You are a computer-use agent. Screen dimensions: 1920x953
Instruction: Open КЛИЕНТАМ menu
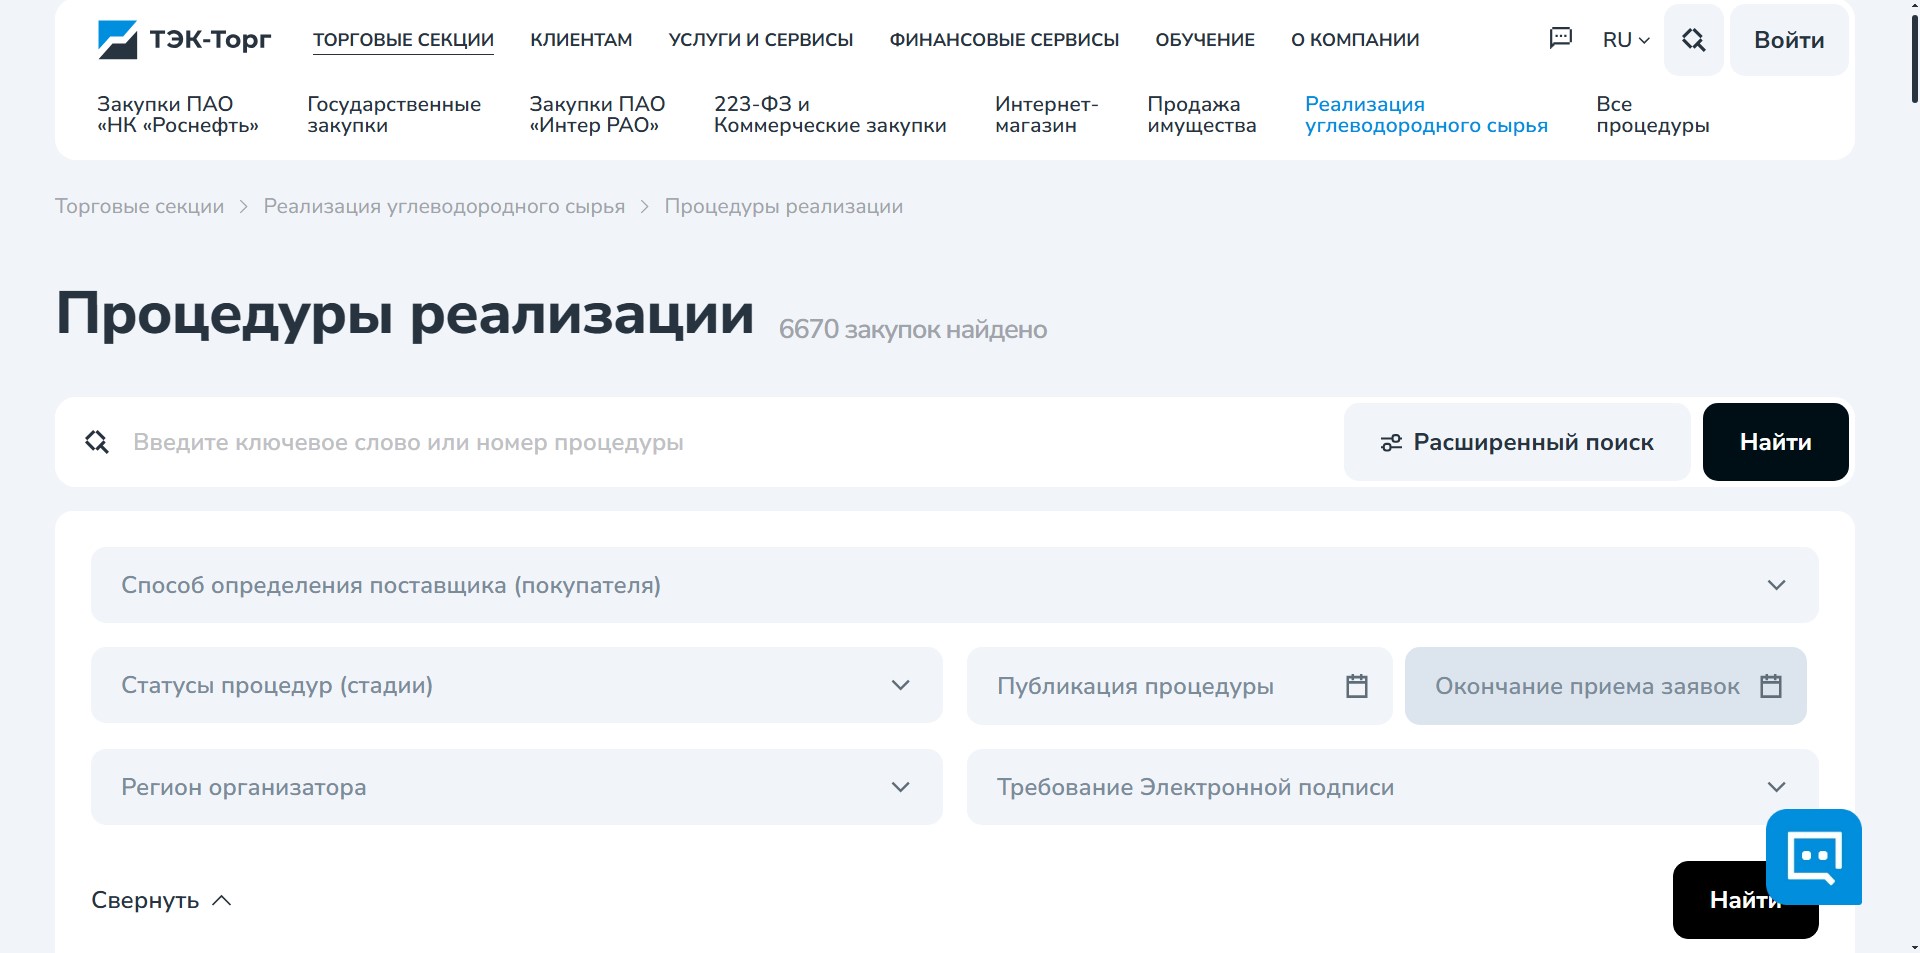[581, 40]
